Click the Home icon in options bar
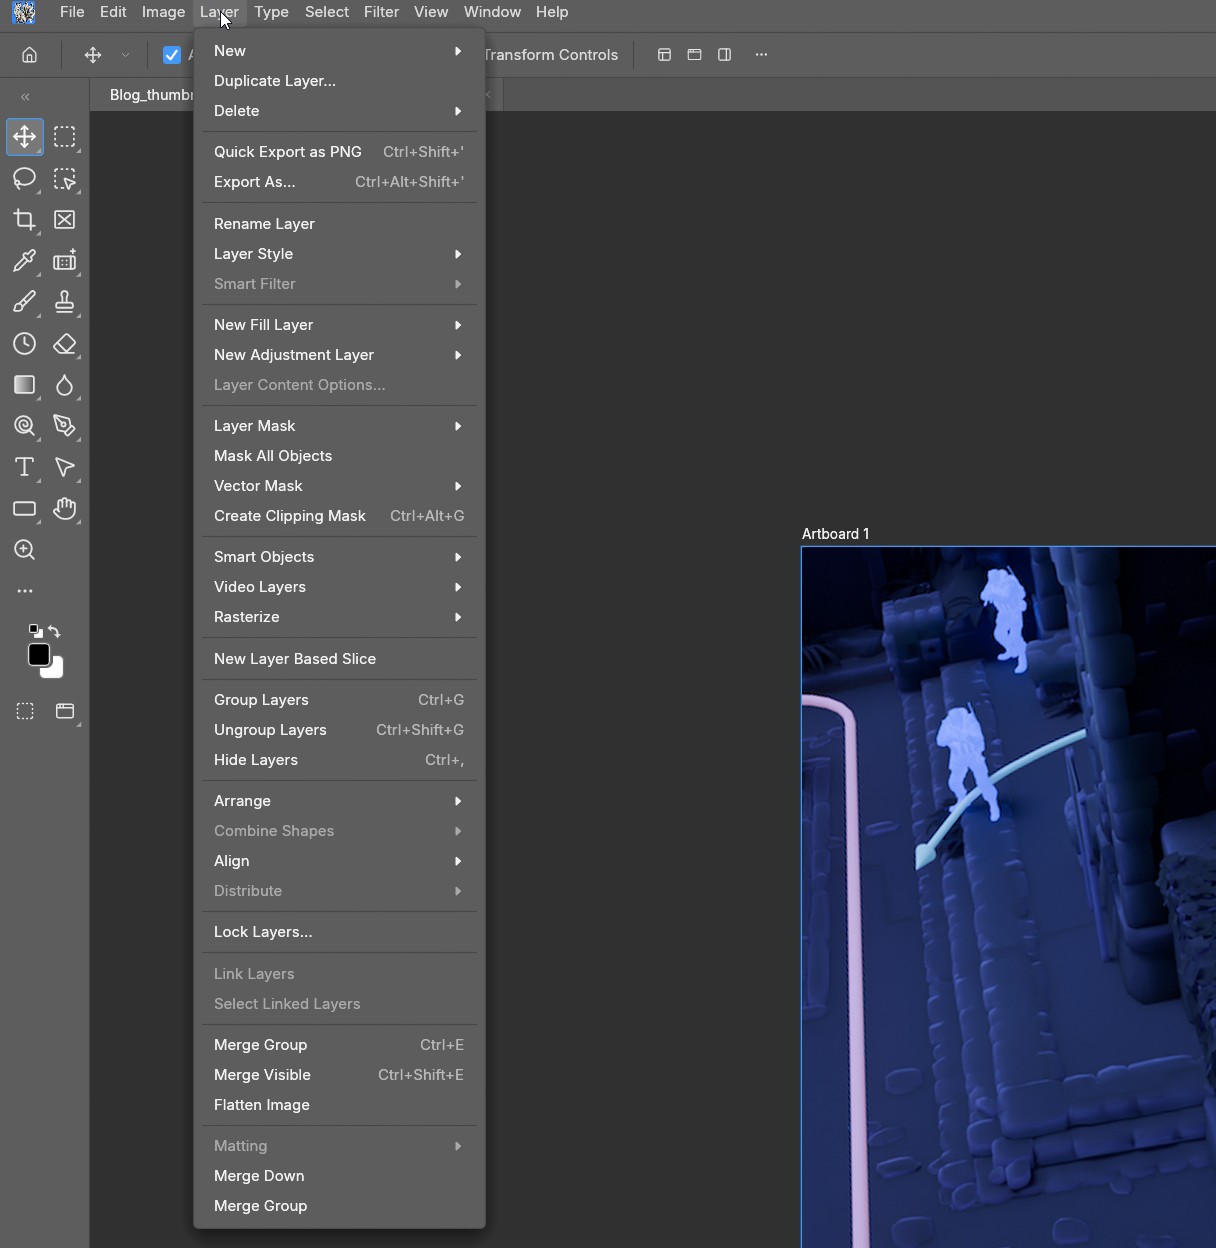1216x1248 pixels. (30, 55)
